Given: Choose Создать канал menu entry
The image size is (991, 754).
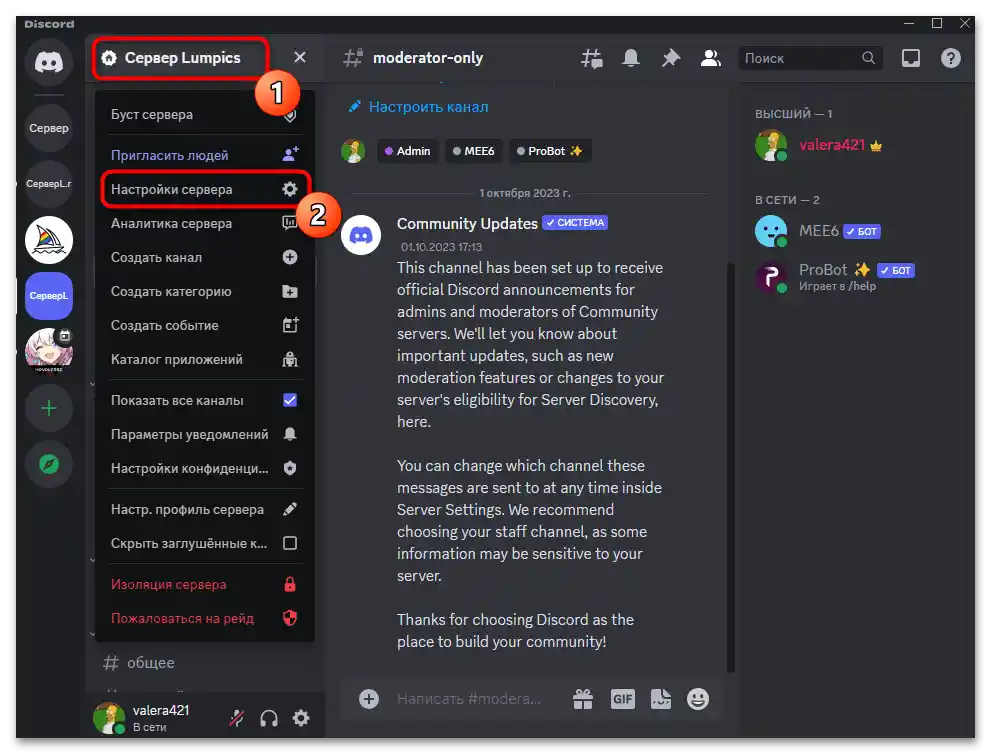Looking at the screenshot, I should (204, 257).
